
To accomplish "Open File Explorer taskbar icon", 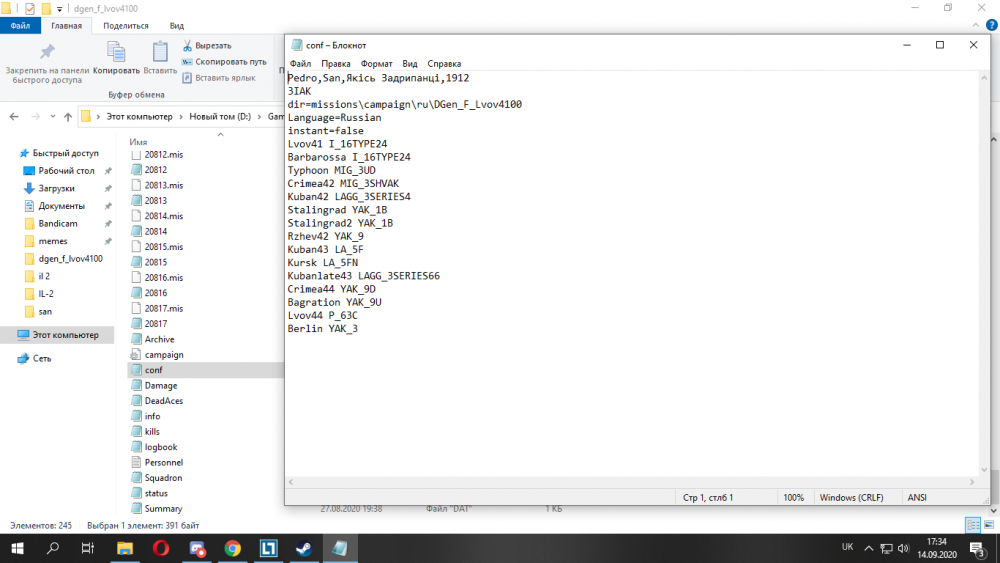I will [125, 548].
